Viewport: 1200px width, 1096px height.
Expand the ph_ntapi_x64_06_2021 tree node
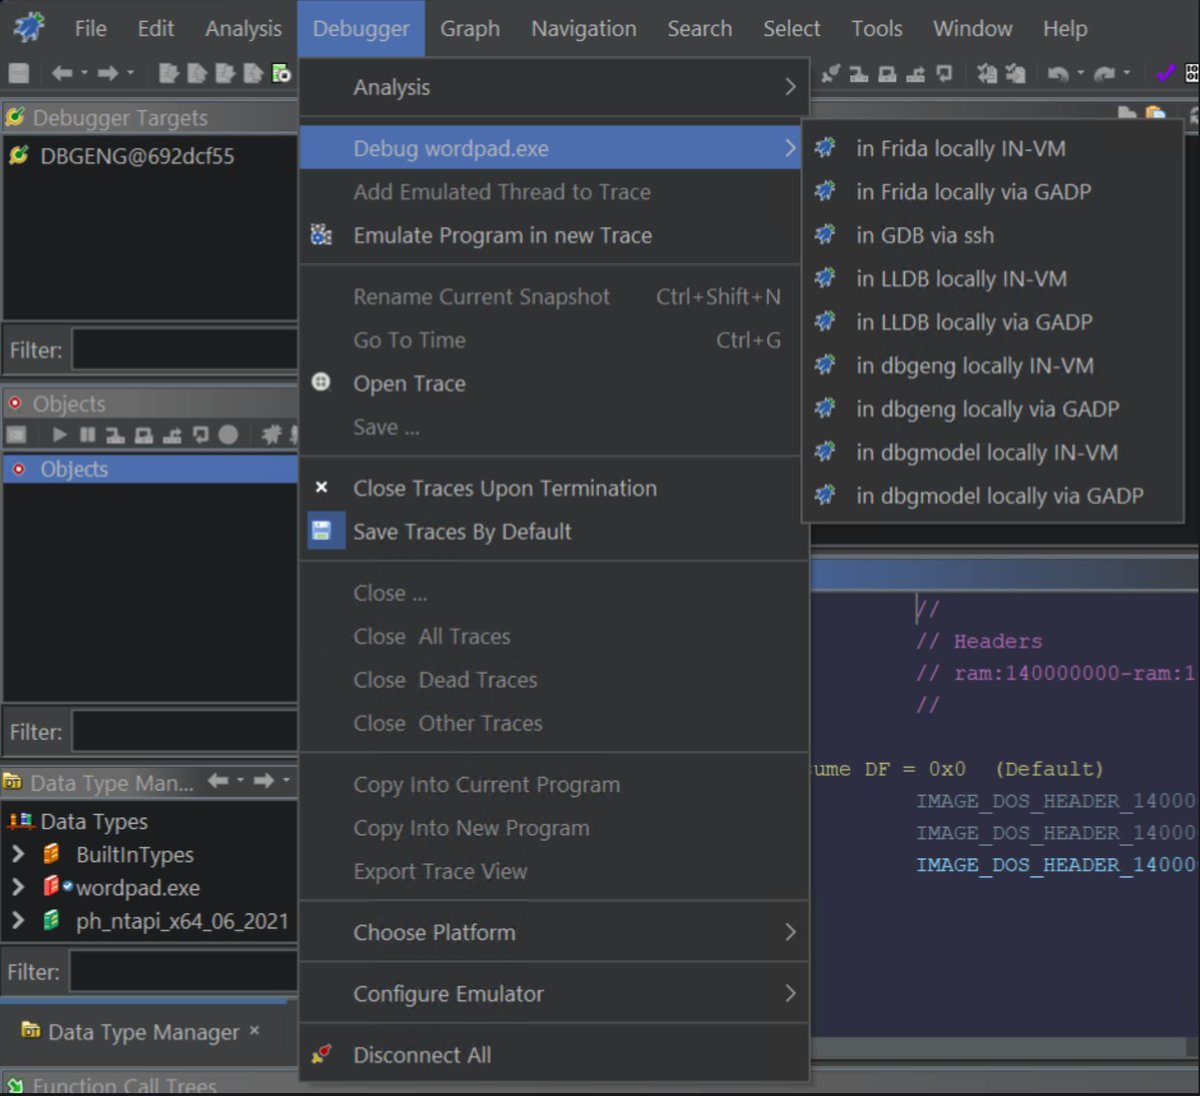tap(17, 920)
